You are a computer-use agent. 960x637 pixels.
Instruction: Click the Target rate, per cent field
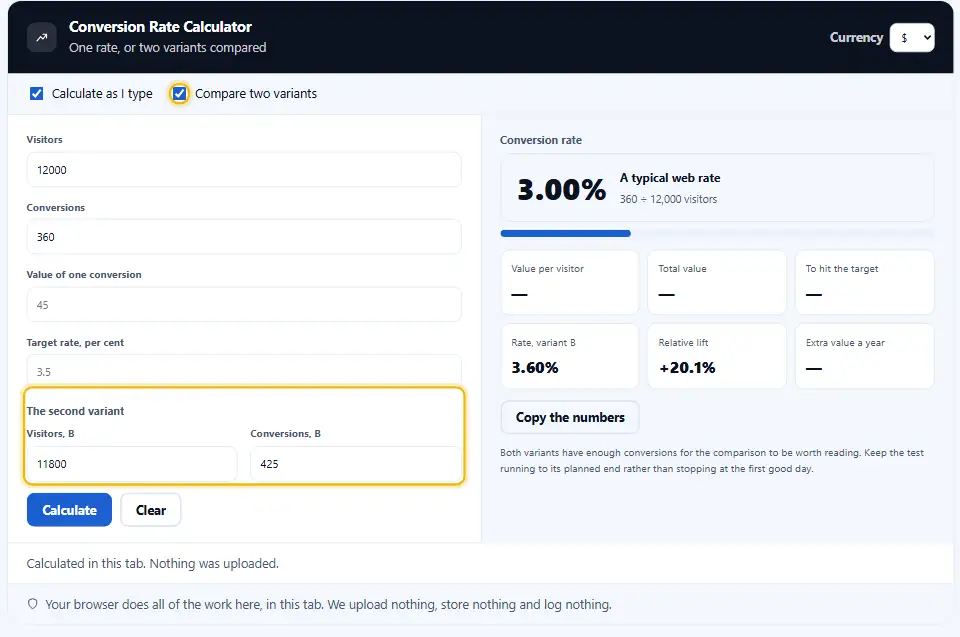[x=244, y=371]
